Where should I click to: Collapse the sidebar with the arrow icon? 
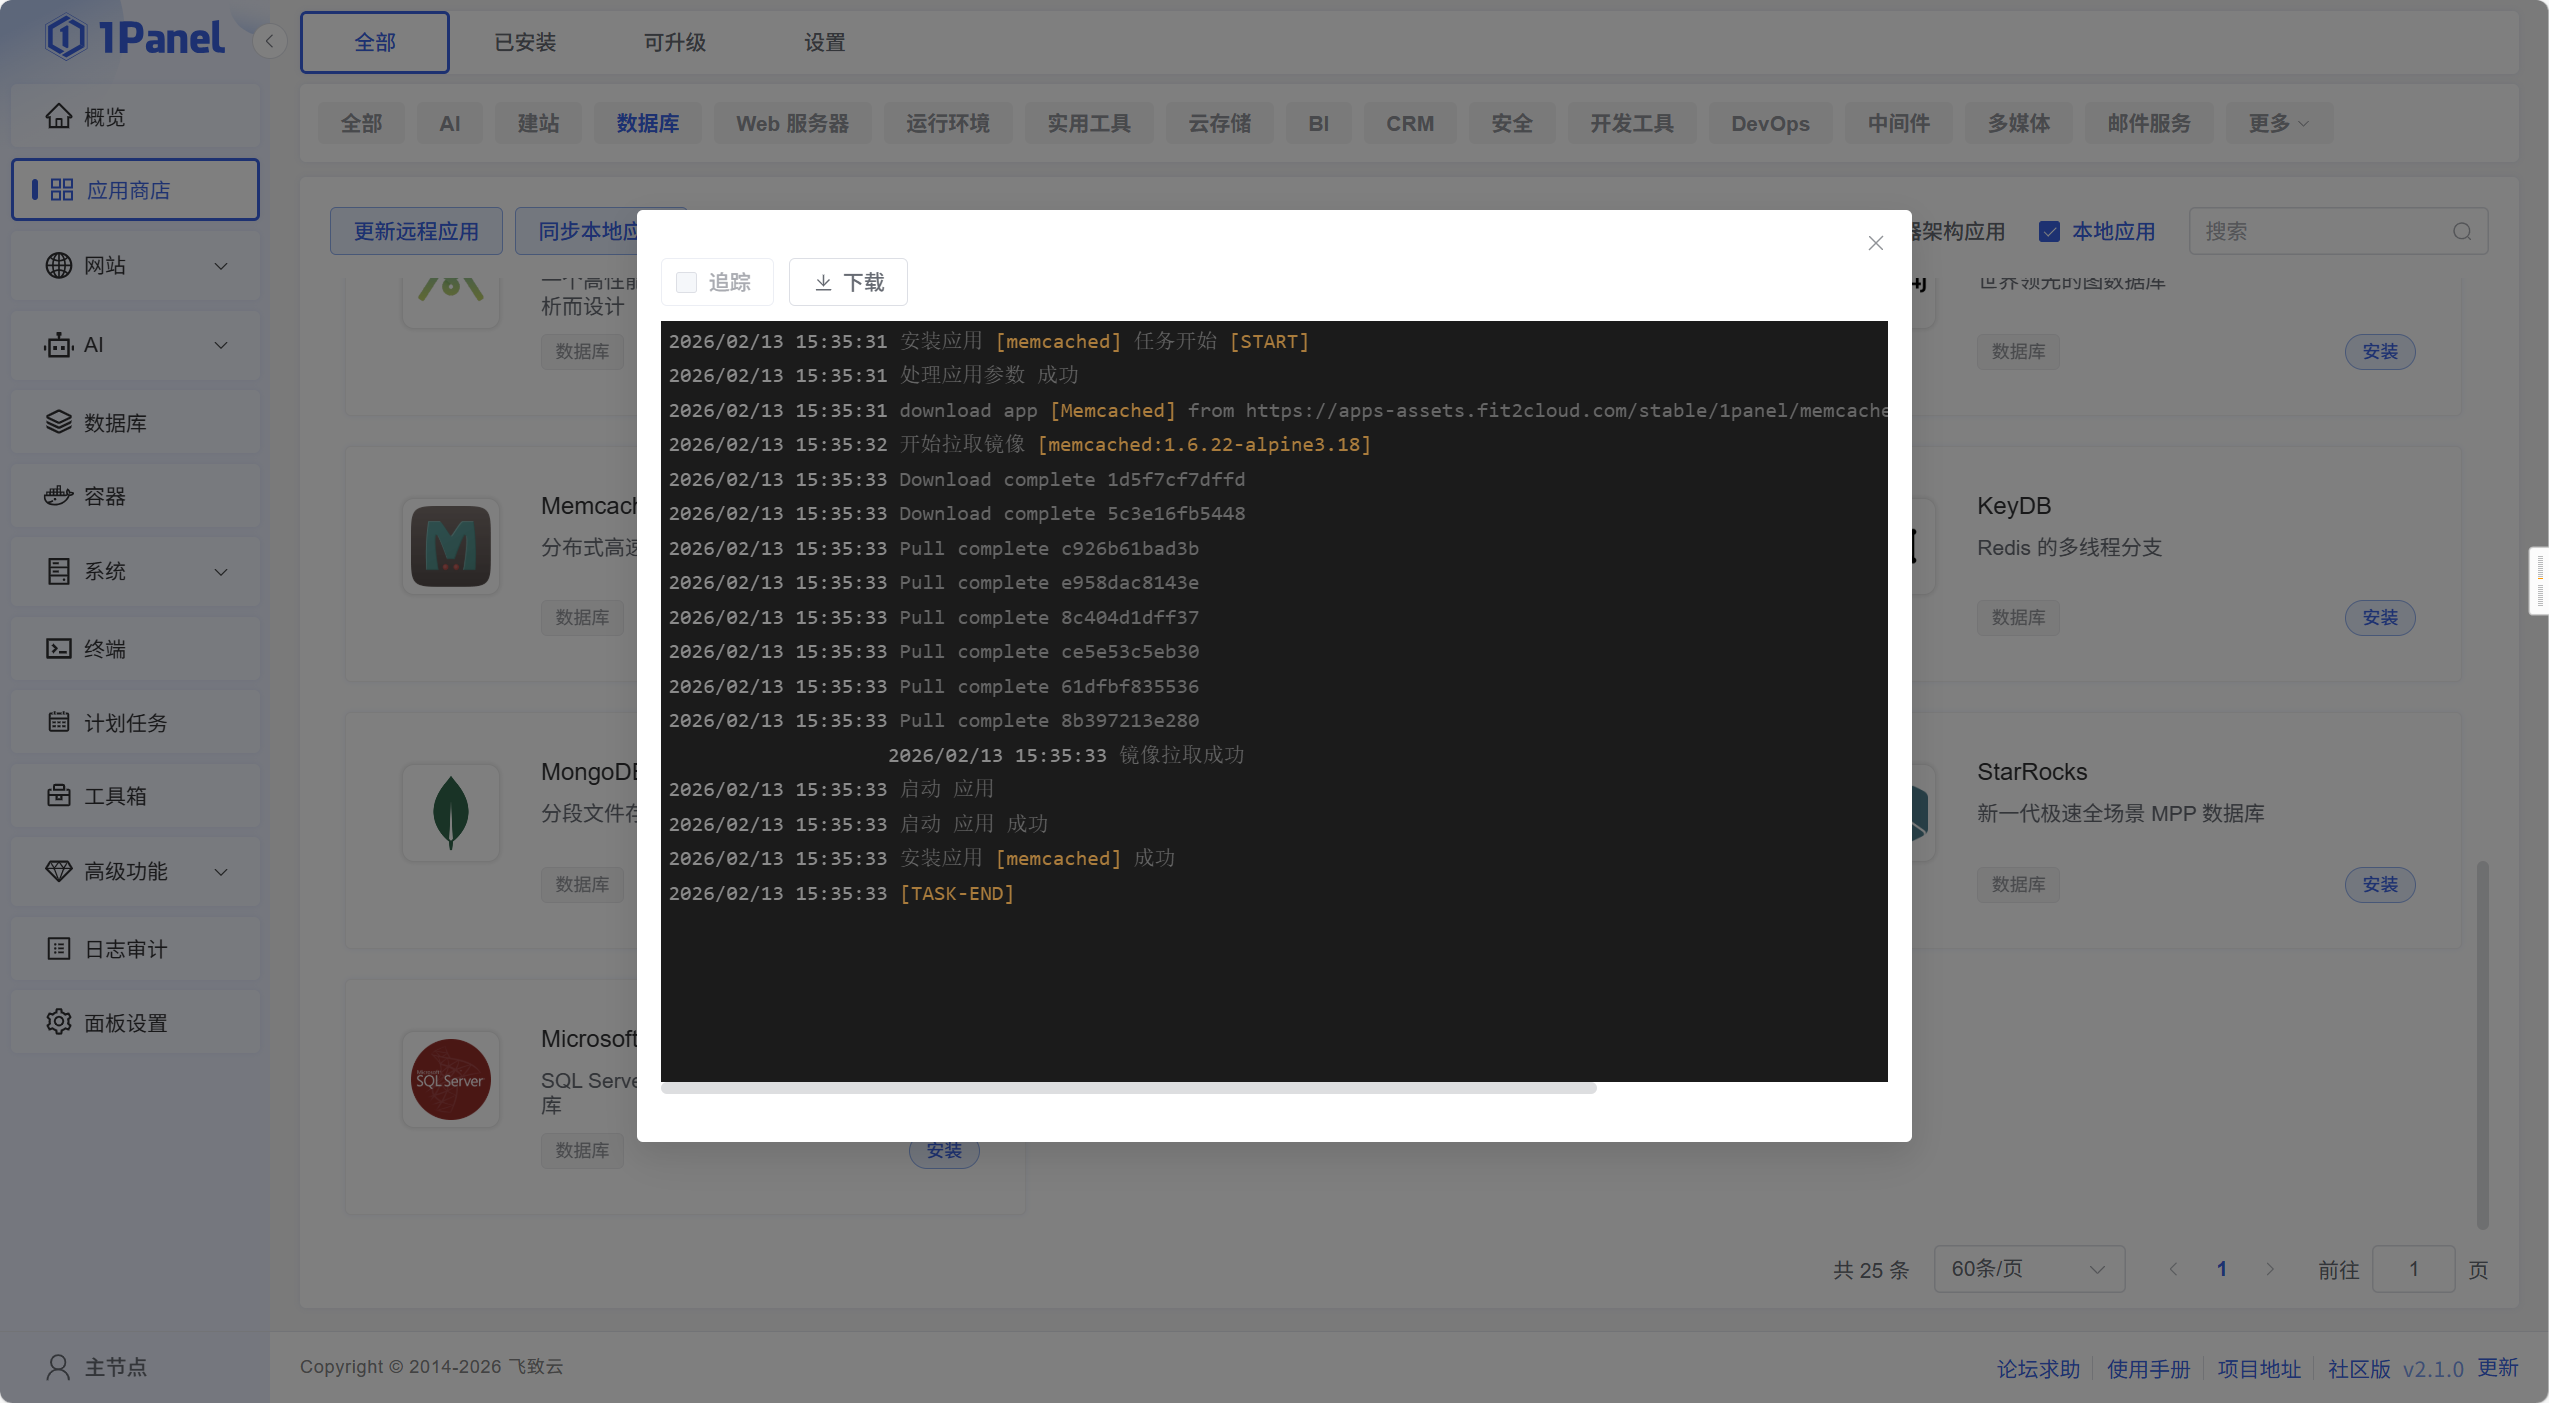tap(269, 41)
